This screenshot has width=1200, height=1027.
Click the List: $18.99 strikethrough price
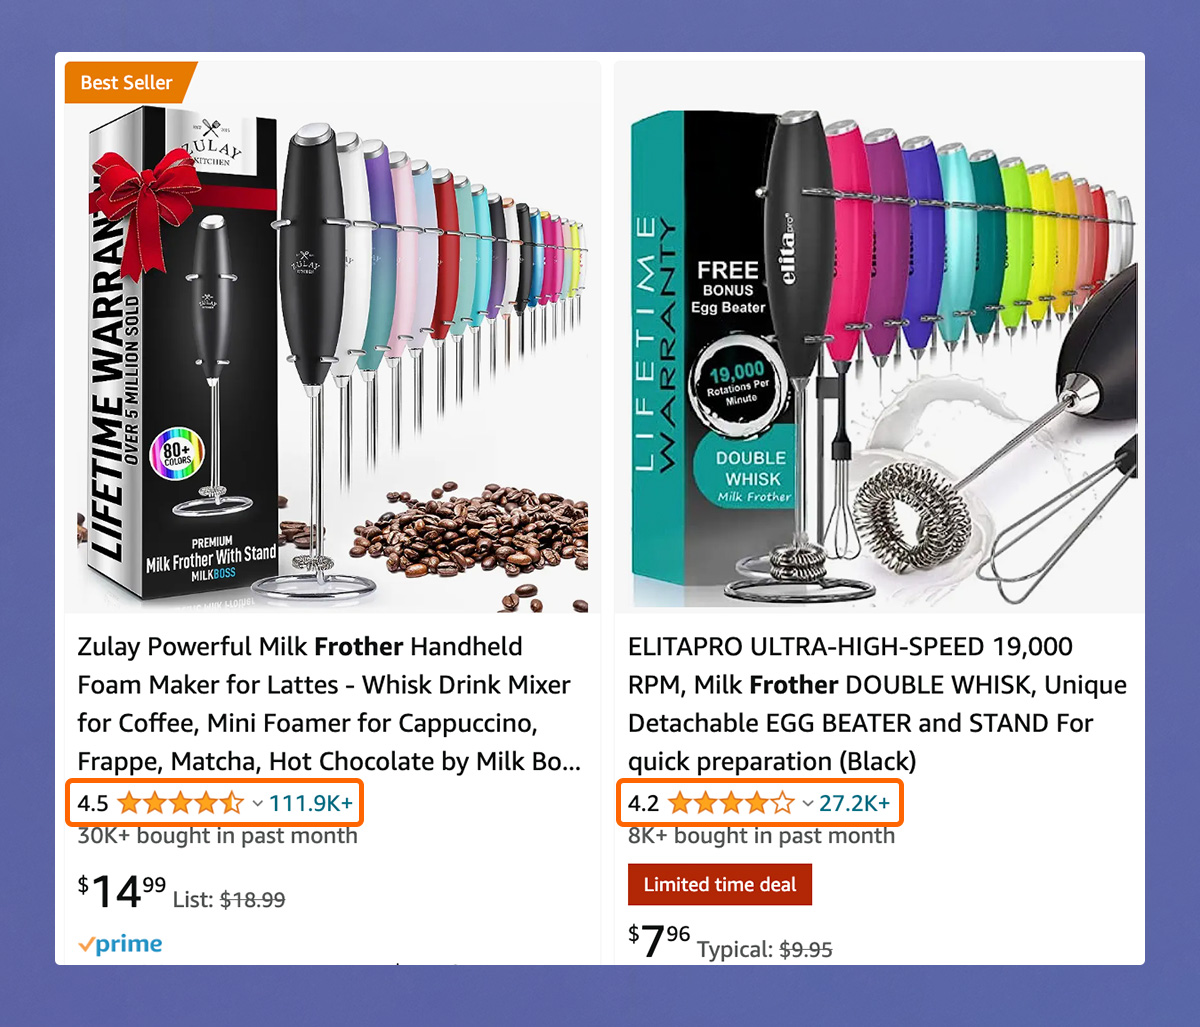click(229, 900)
